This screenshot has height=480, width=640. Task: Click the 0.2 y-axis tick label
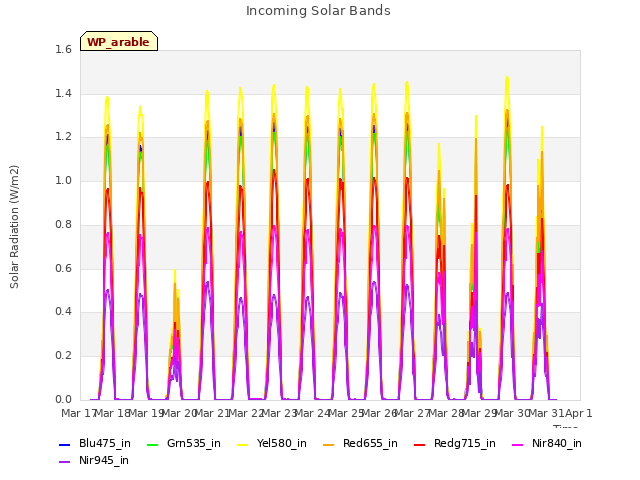[x=63, y=356]
